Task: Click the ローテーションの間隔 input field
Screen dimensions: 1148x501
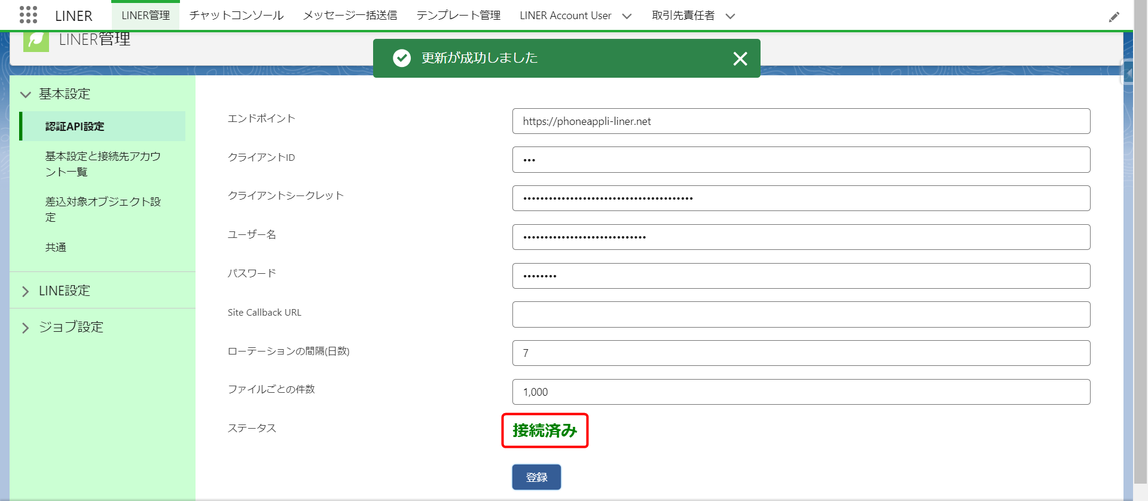Action: pyautogui.click(x=800, y=353)
